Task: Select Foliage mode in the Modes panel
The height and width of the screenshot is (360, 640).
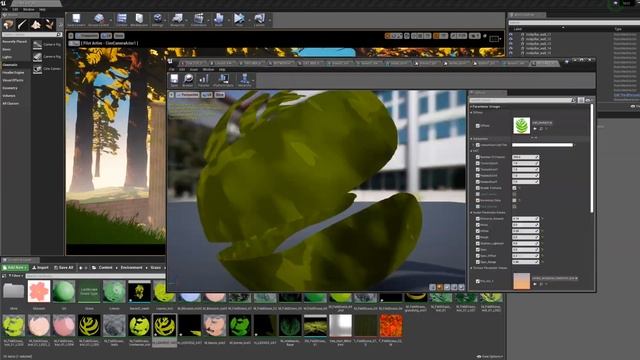Action: [50, 25]
